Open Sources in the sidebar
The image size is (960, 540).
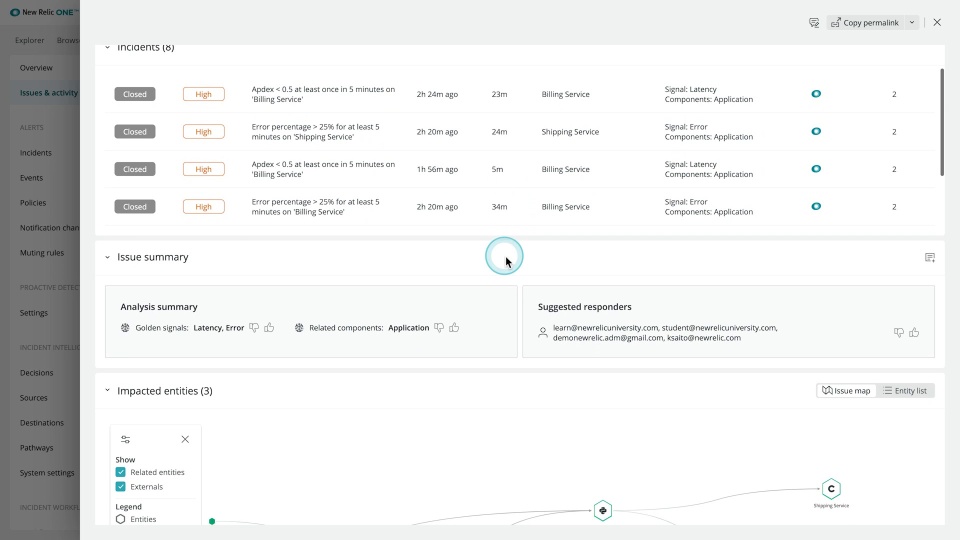point(34,398)
